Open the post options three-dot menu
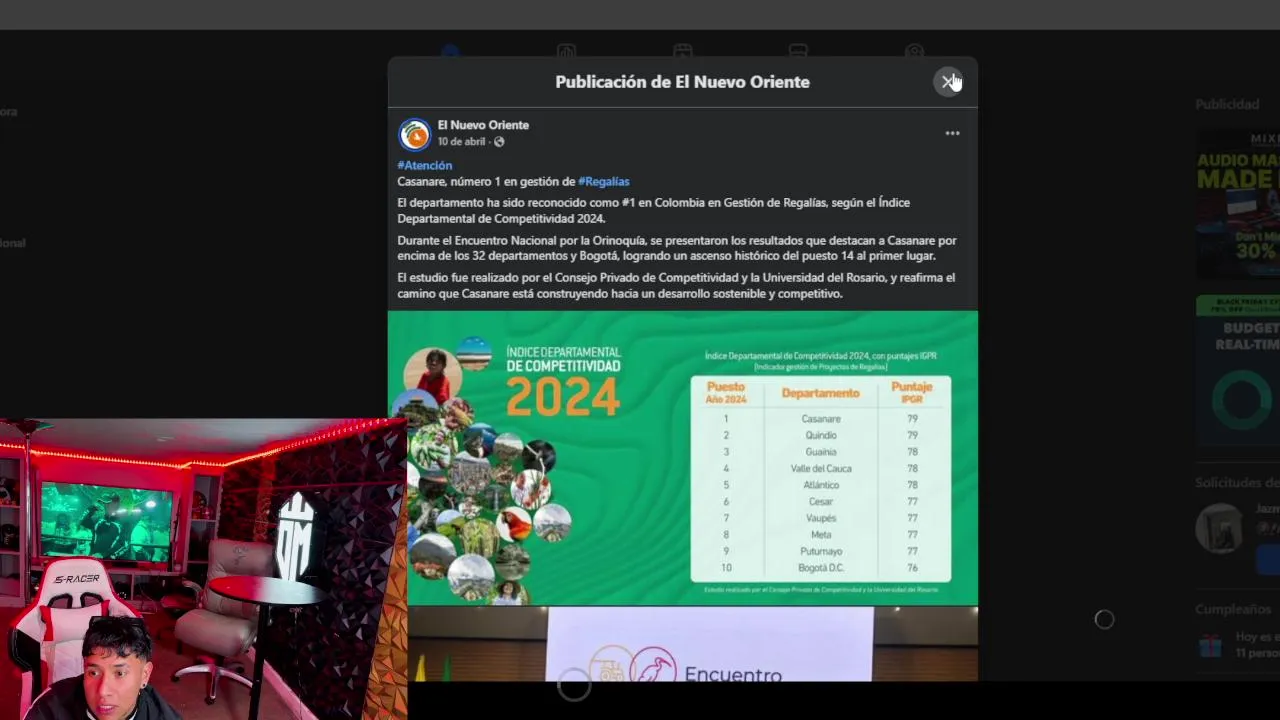1280x720 pixels. click(x=952, y=133)
